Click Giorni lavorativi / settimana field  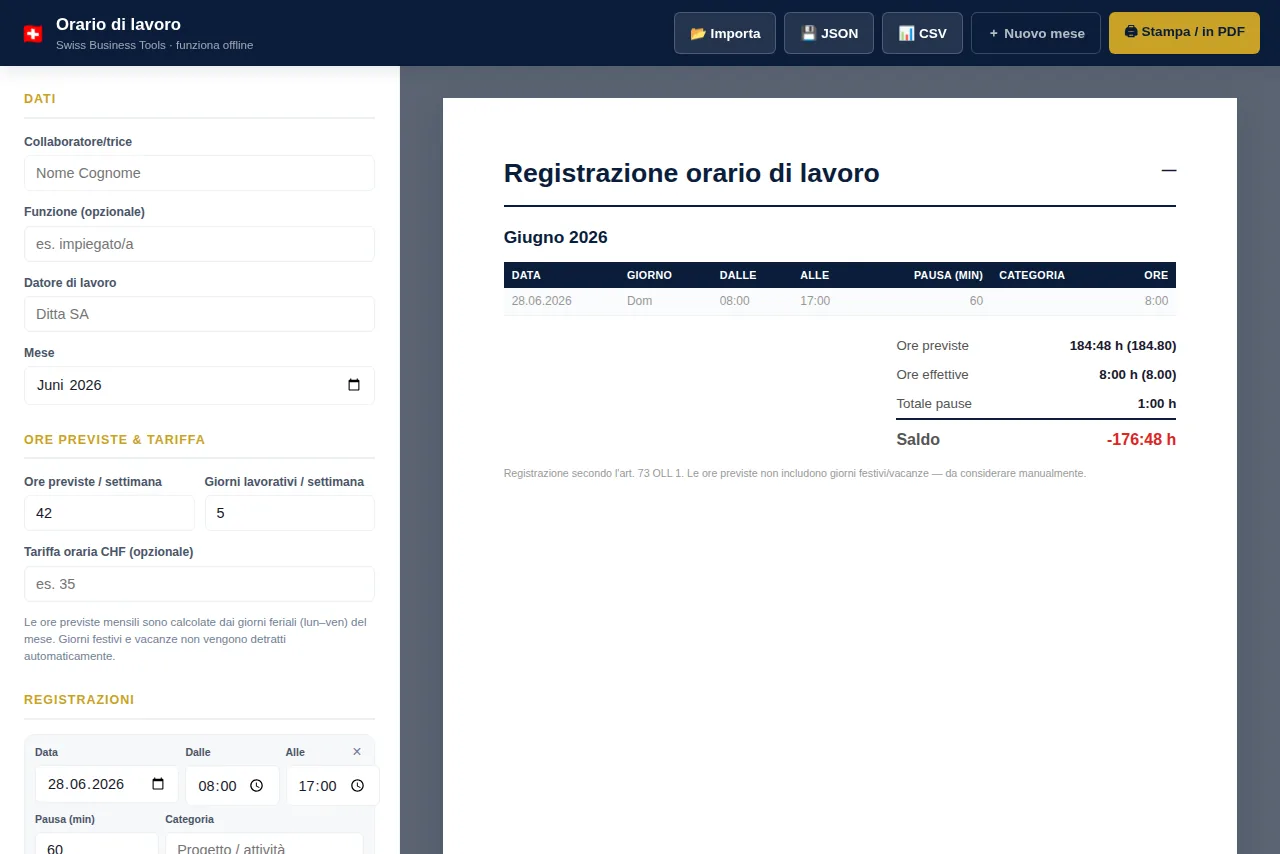290,513
